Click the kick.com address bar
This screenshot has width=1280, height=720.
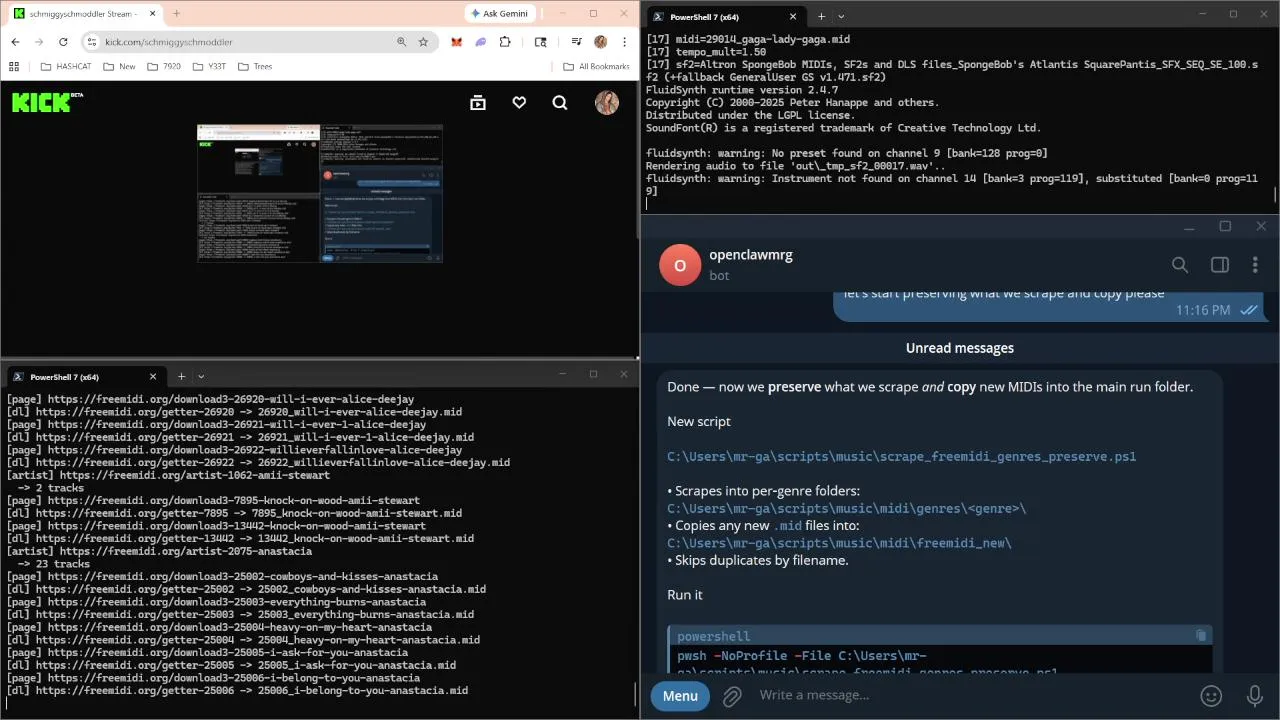(240, 42)
